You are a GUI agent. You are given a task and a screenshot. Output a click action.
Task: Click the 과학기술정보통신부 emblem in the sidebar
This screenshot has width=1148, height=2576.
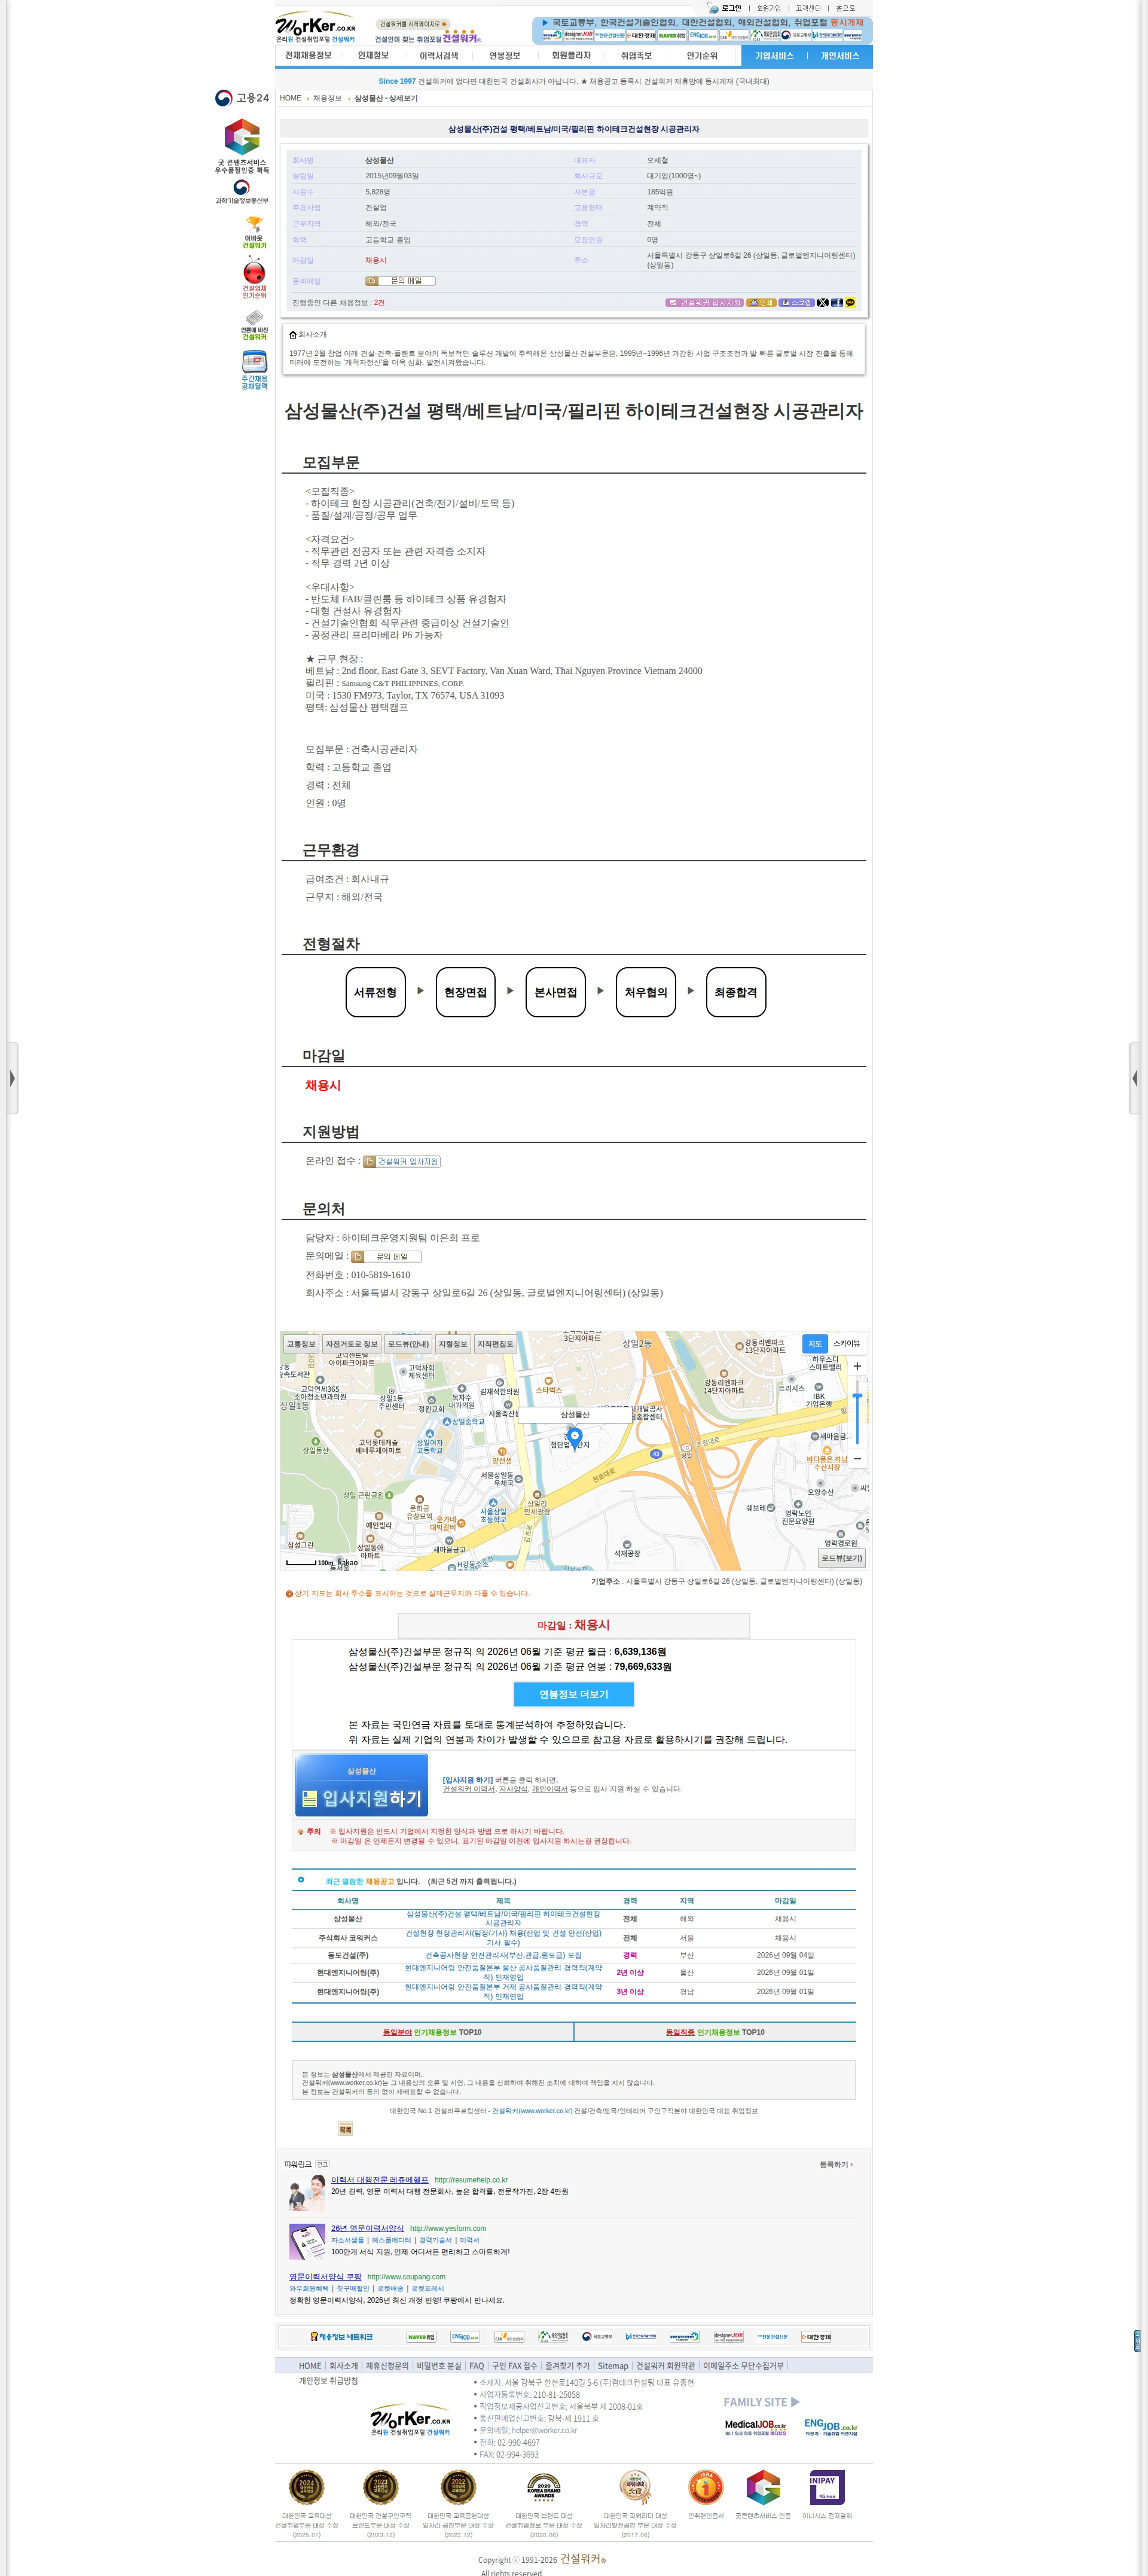(x=242, y=192)
